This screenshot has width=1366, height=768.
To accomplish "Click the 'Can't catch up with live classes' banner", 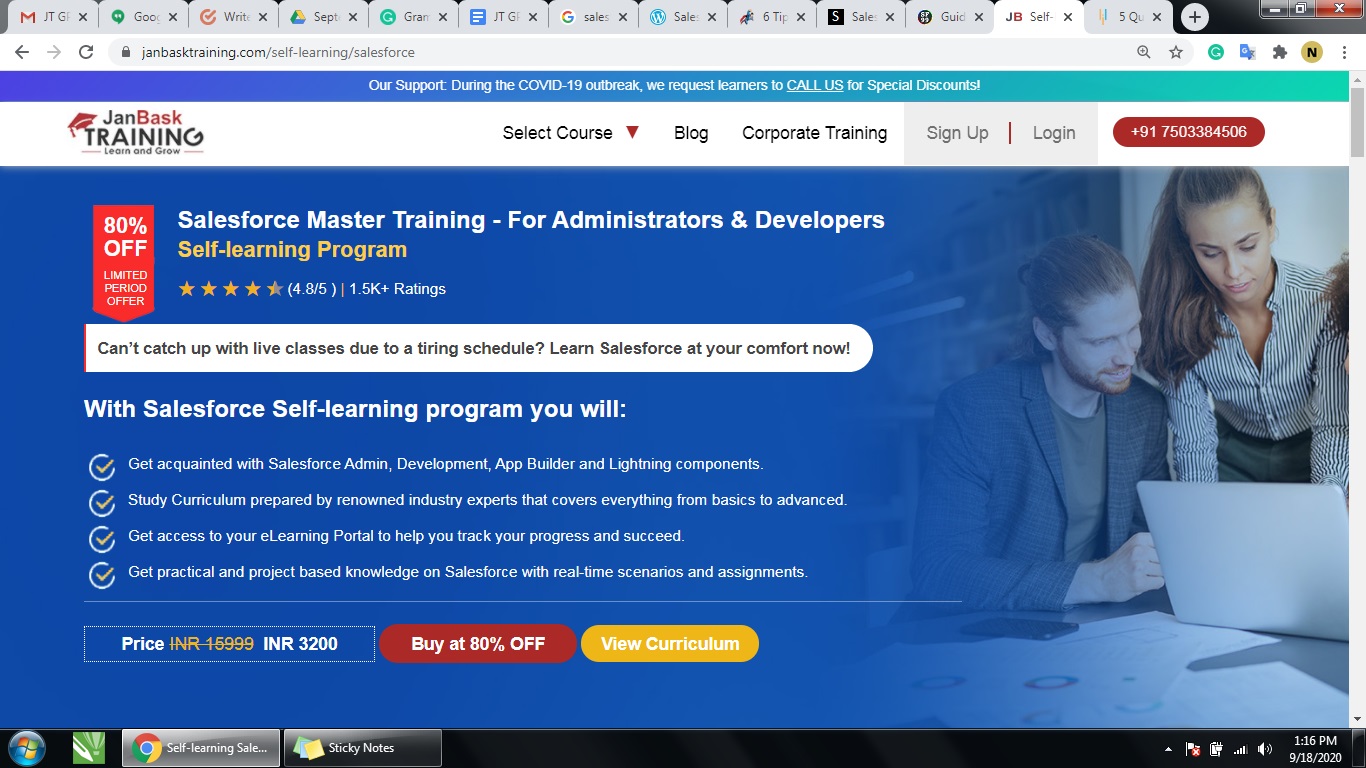I will click(479, 348).
